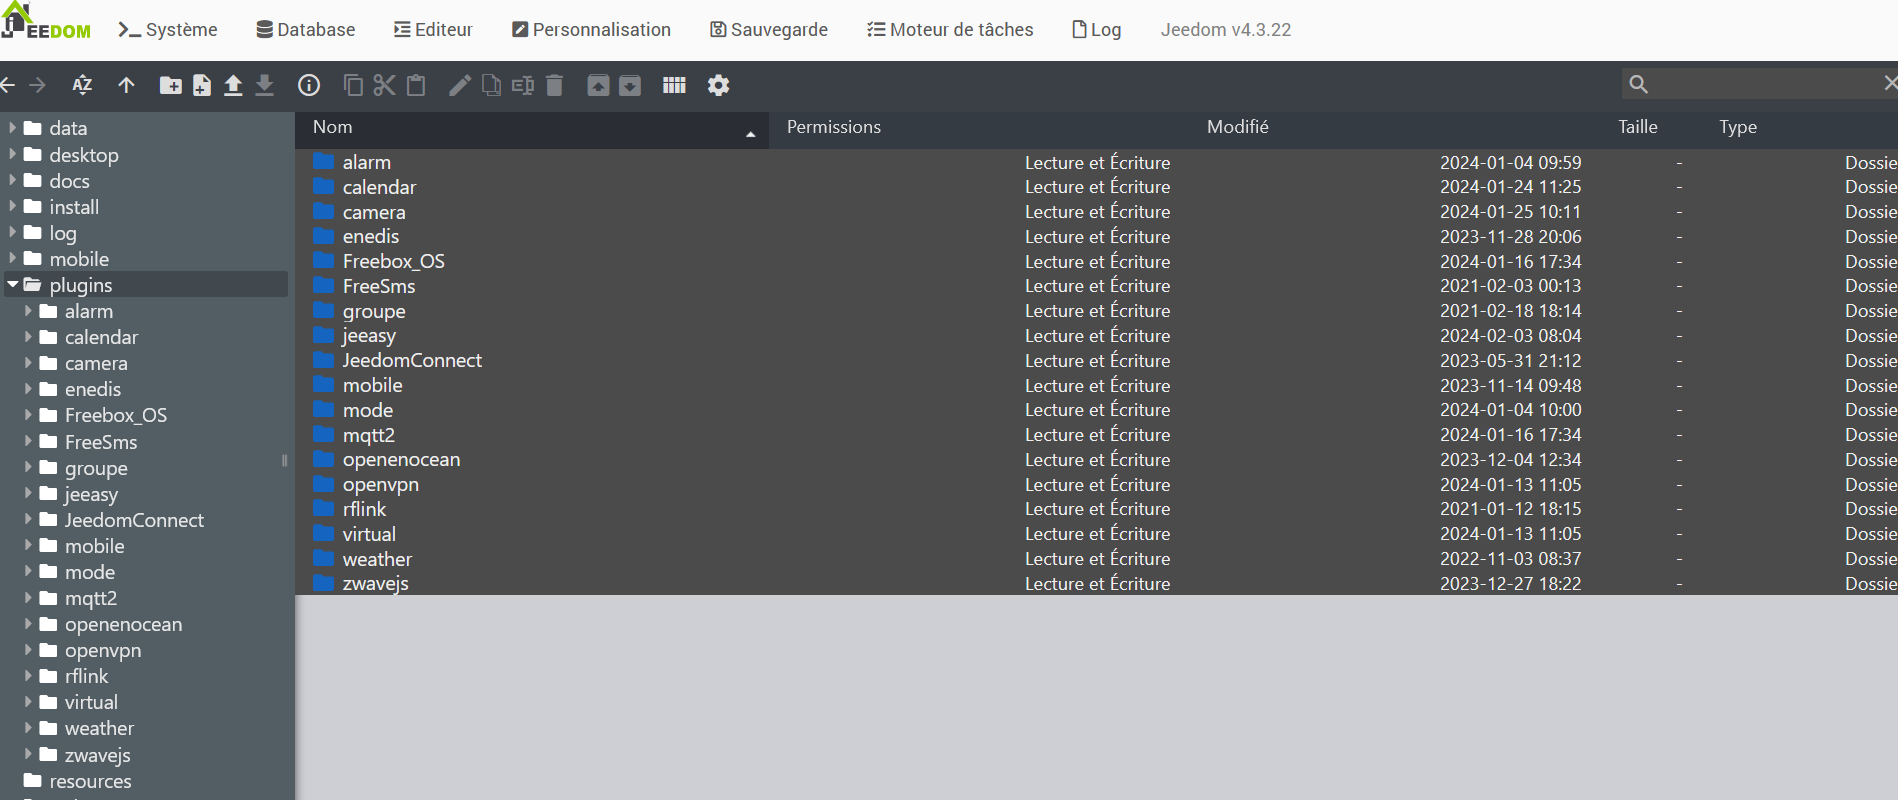Expand the zwavejs subfolder in the tree
1898x800 pixels.
(28, 754)
